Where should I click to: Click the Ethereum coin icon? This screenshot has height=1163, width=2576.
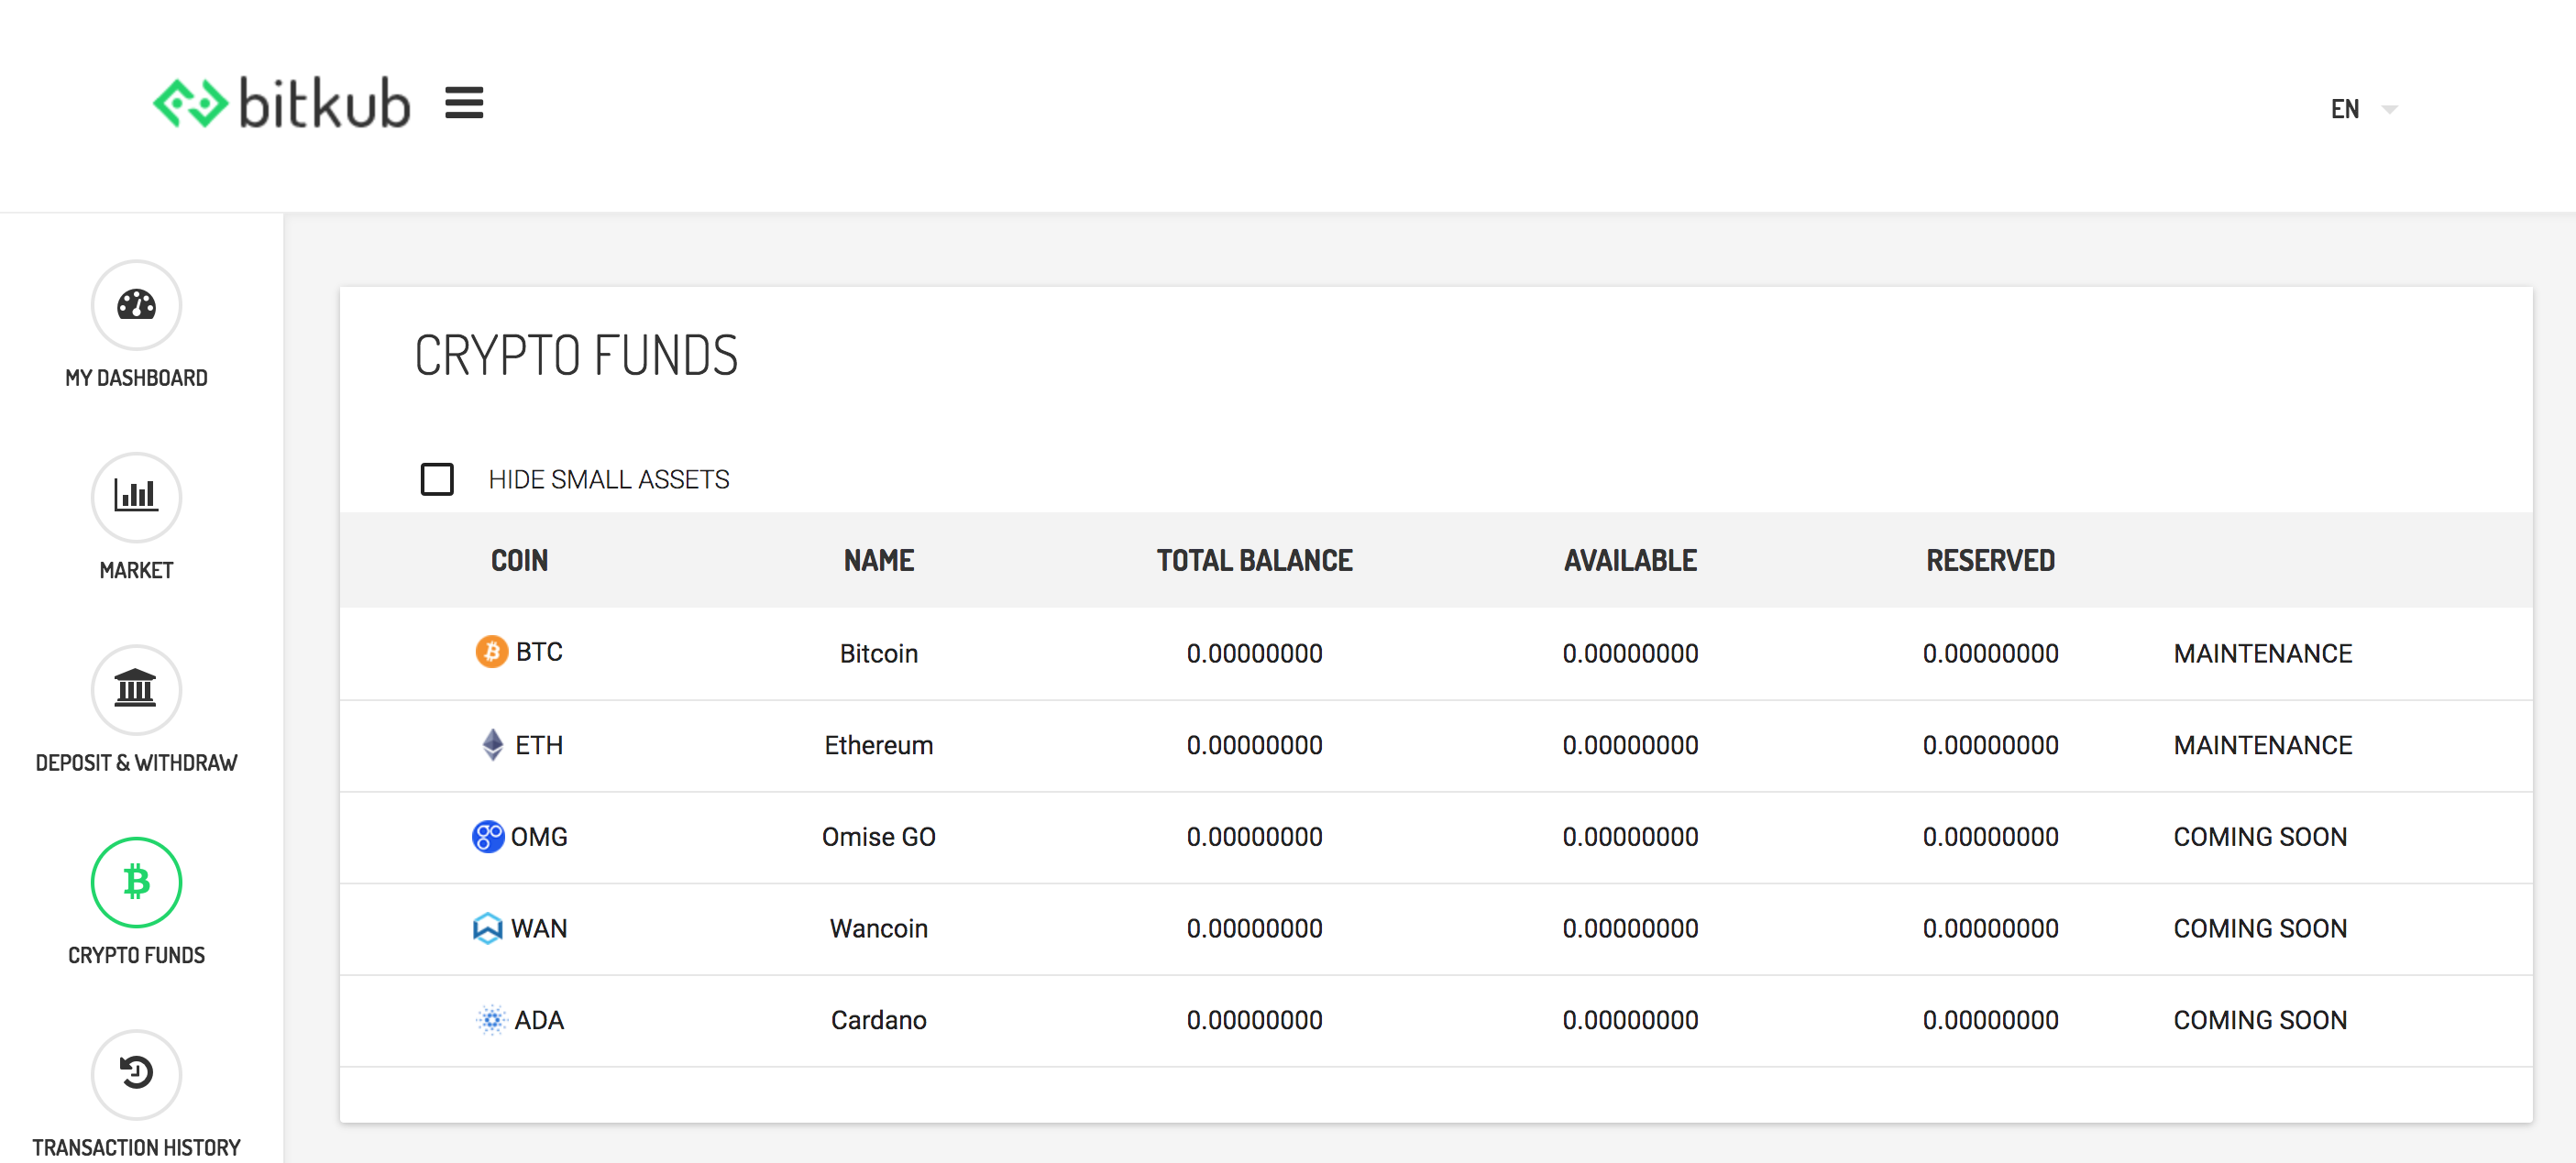(x=492, y=745)
